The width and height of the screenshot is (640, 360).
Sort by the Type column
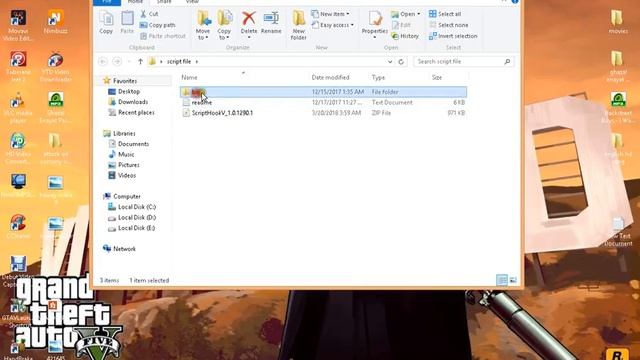point(378,77)
